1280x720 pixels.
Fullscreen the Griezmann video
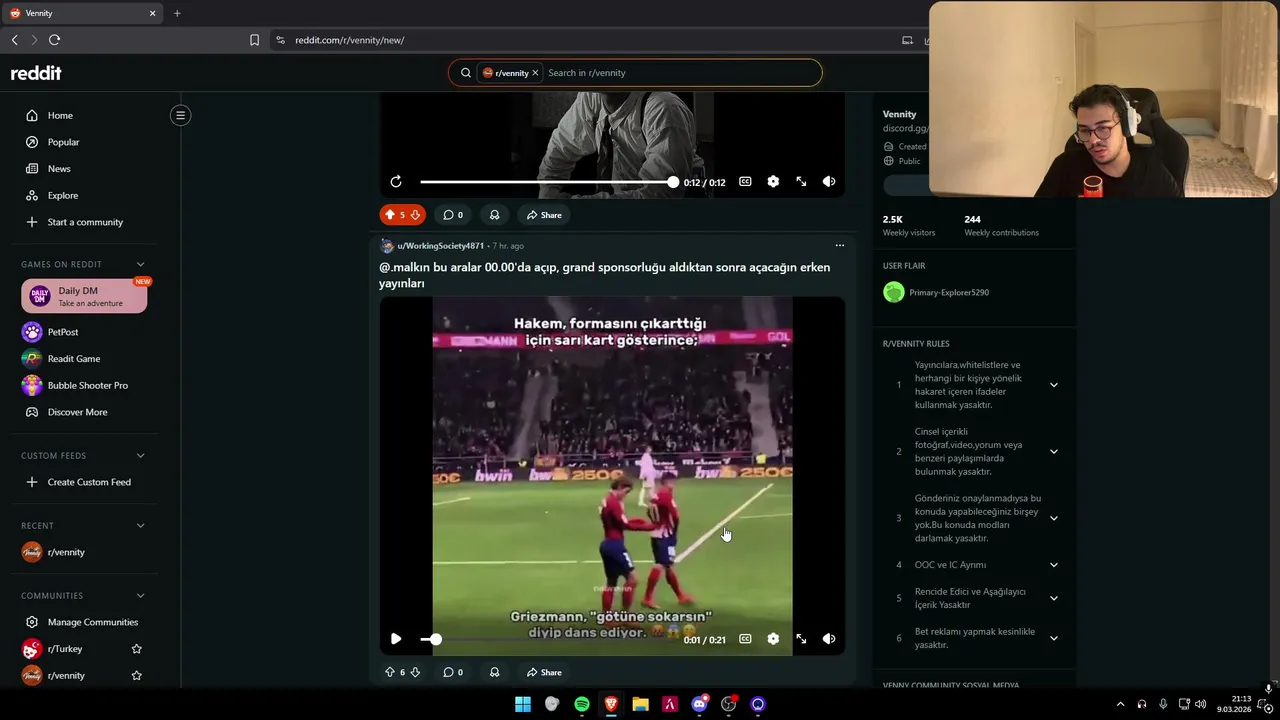point(801,639)
